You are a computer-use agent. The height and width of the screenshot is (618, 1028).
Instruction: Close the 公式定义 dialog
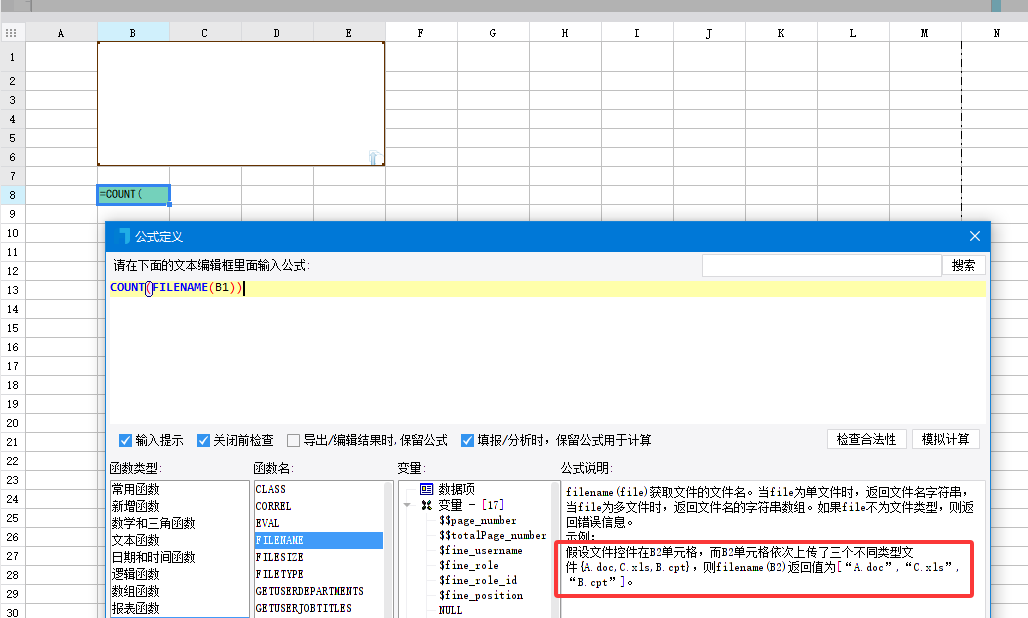[x=975, y=236]
